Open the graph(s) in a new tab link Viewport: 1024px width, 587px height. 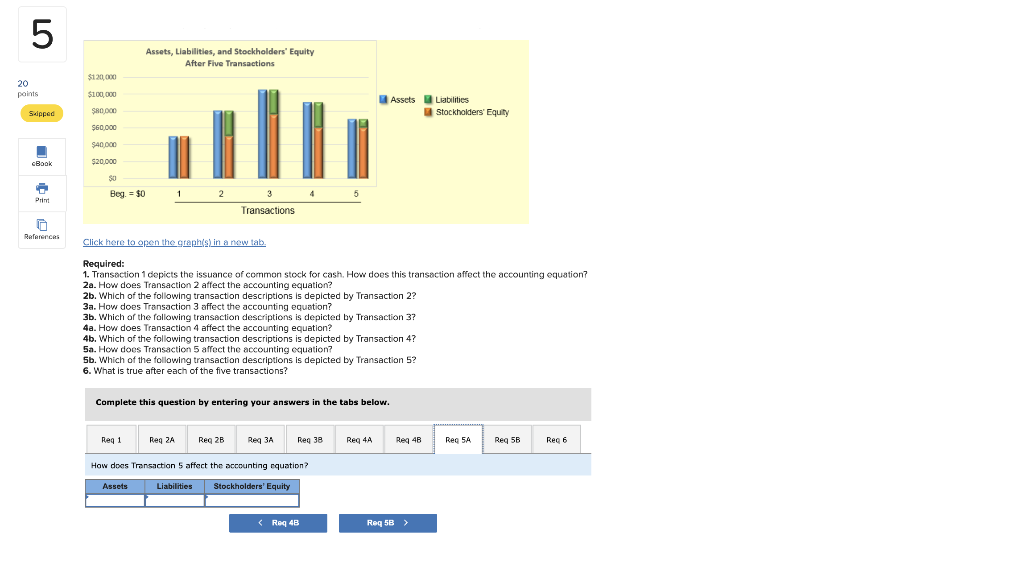pos(172,241)
